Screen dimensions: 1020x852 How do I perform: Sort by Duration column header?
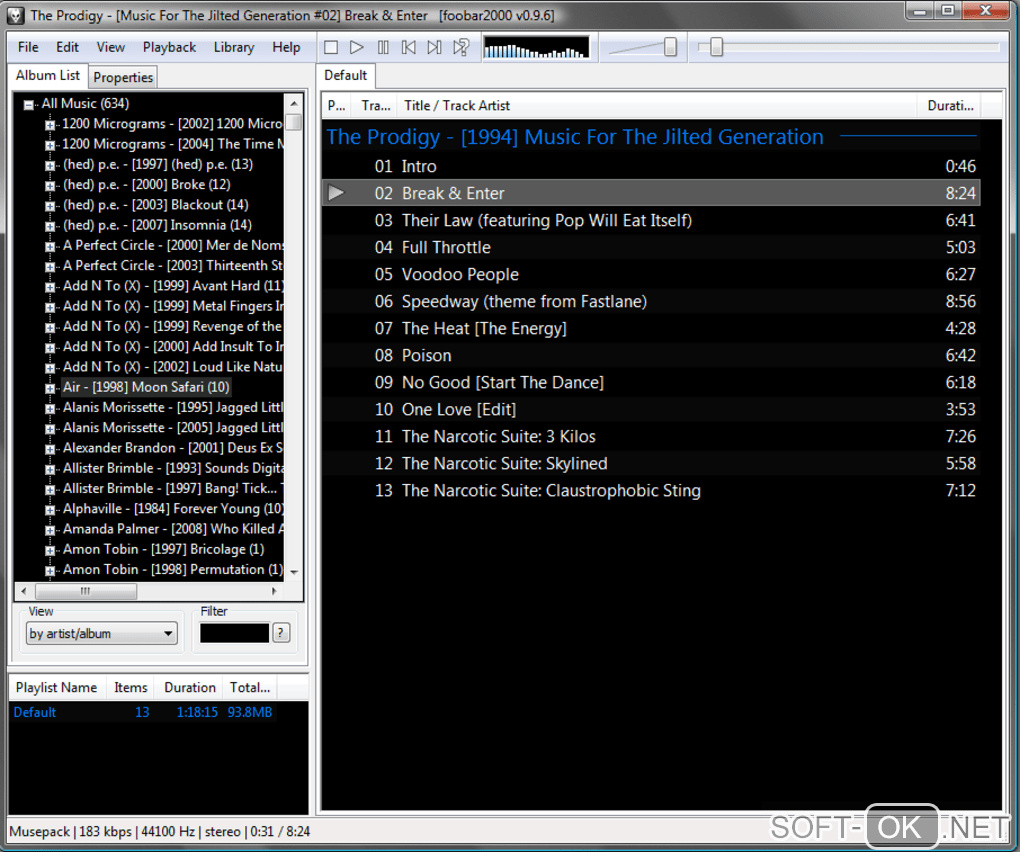tap(950, 105)
